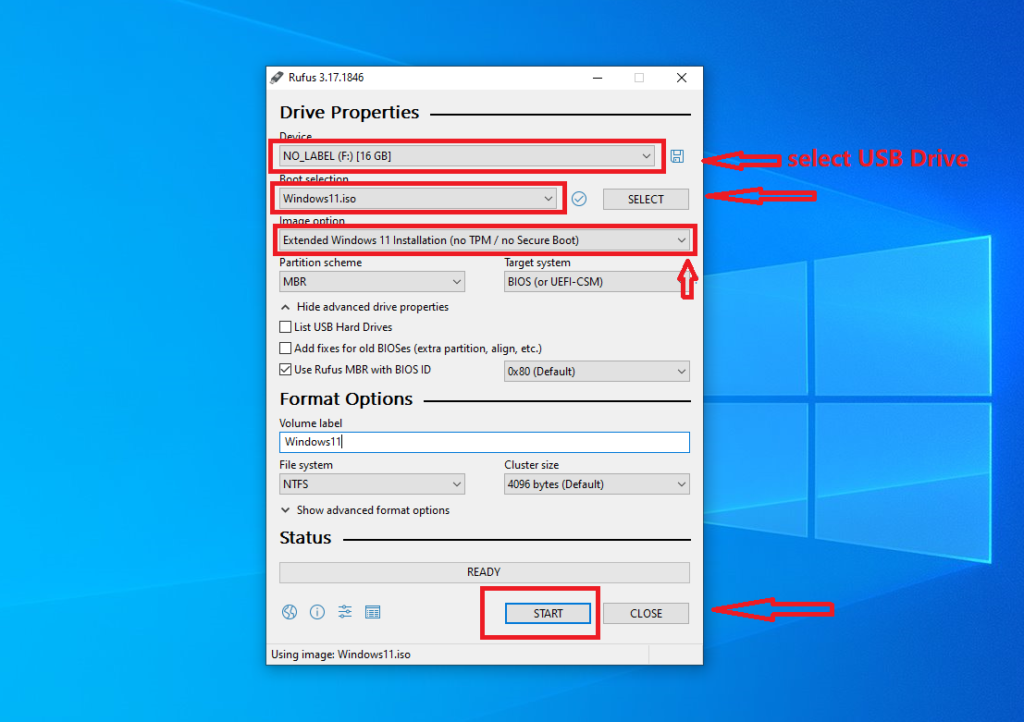Image resolution: width=1024 pixels, height=722 pixels.
Task: Show the log list icon
Action: point(373,612)
